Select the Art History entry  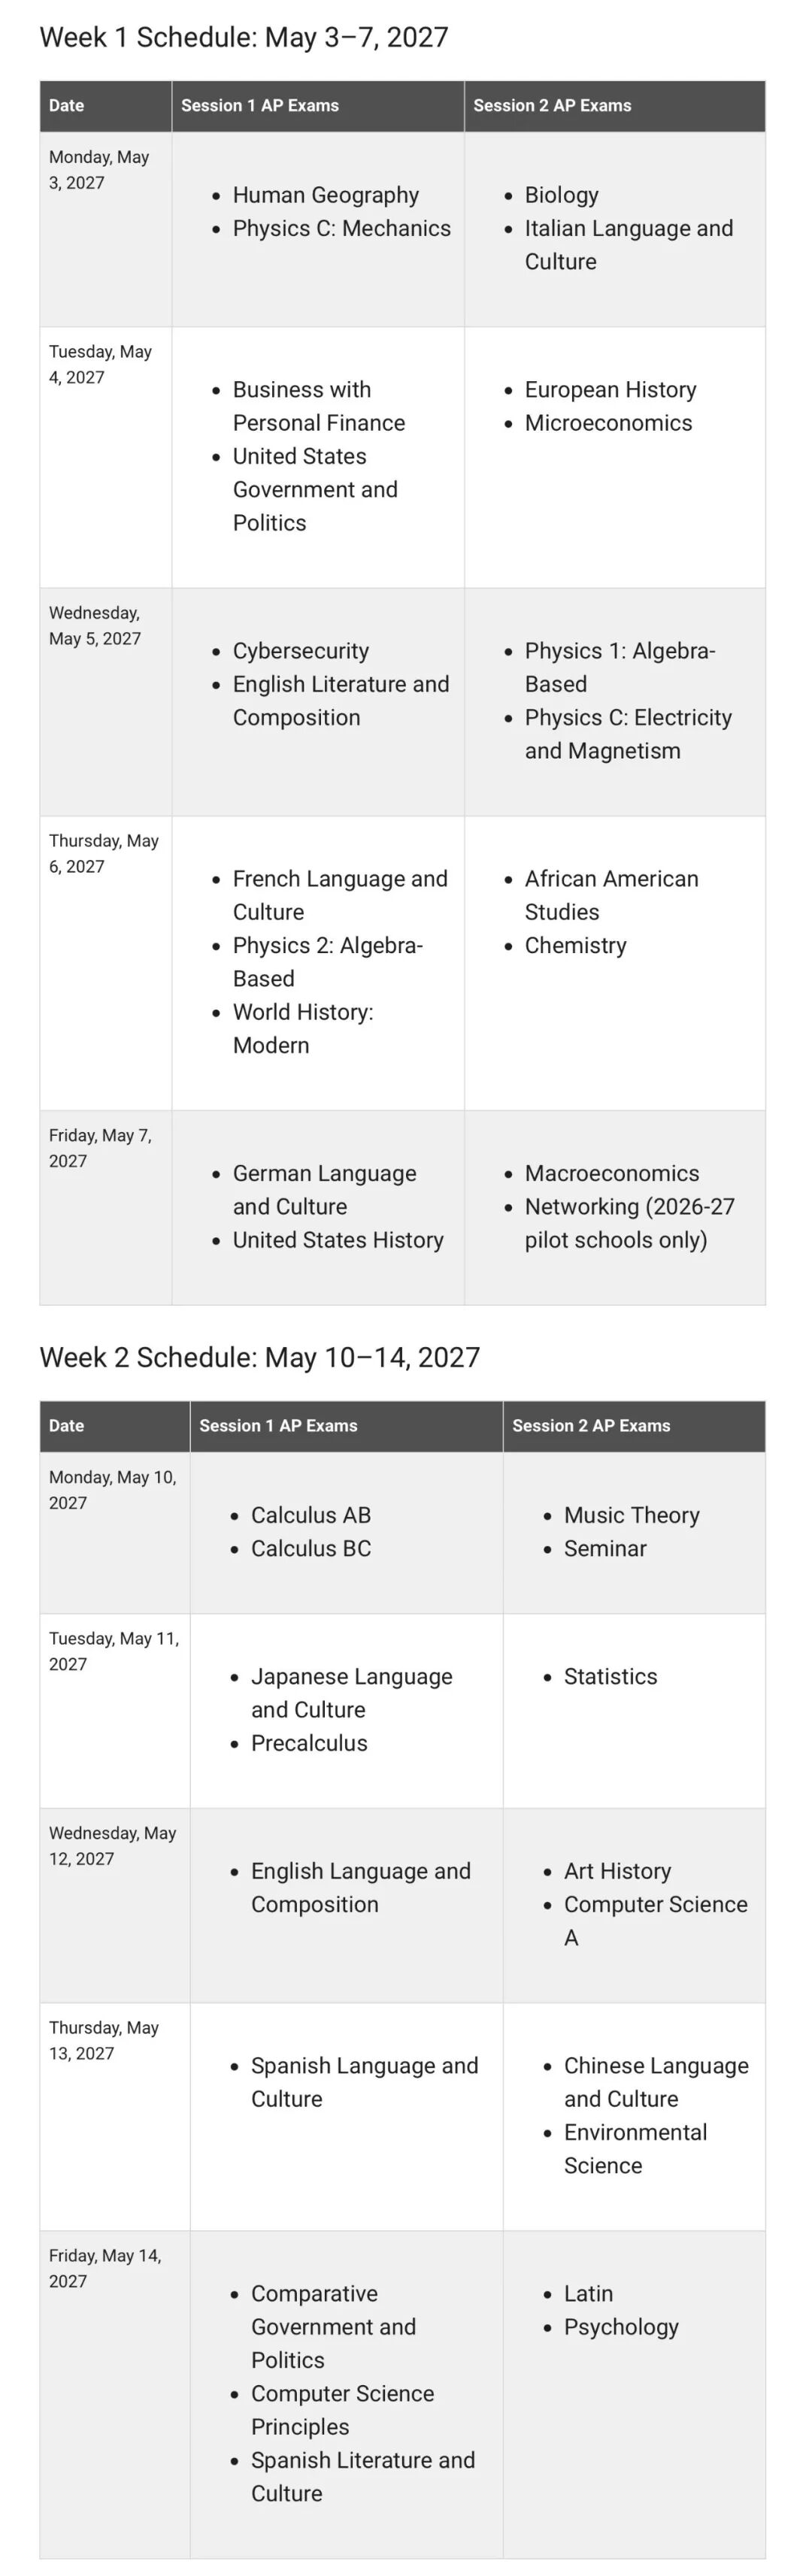click(x=618, y=1871)
